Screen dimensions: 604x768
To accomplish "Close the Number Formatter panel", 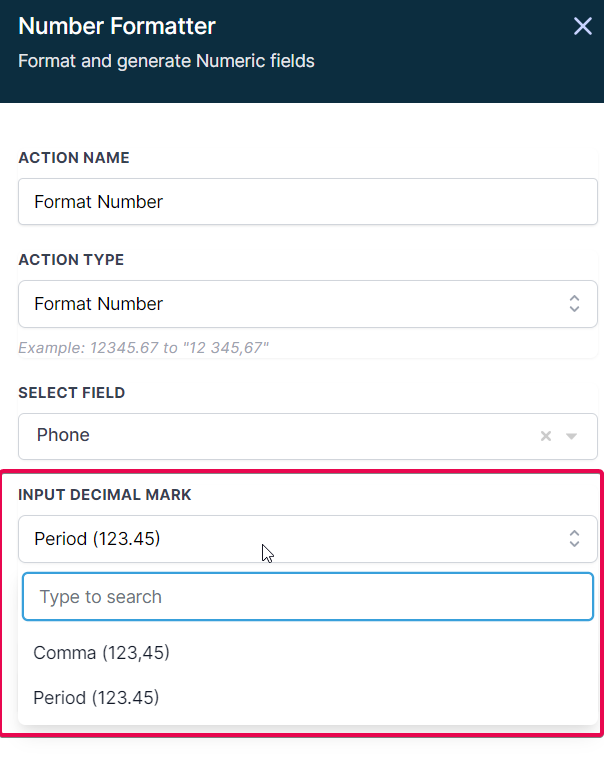I will 582,26.
